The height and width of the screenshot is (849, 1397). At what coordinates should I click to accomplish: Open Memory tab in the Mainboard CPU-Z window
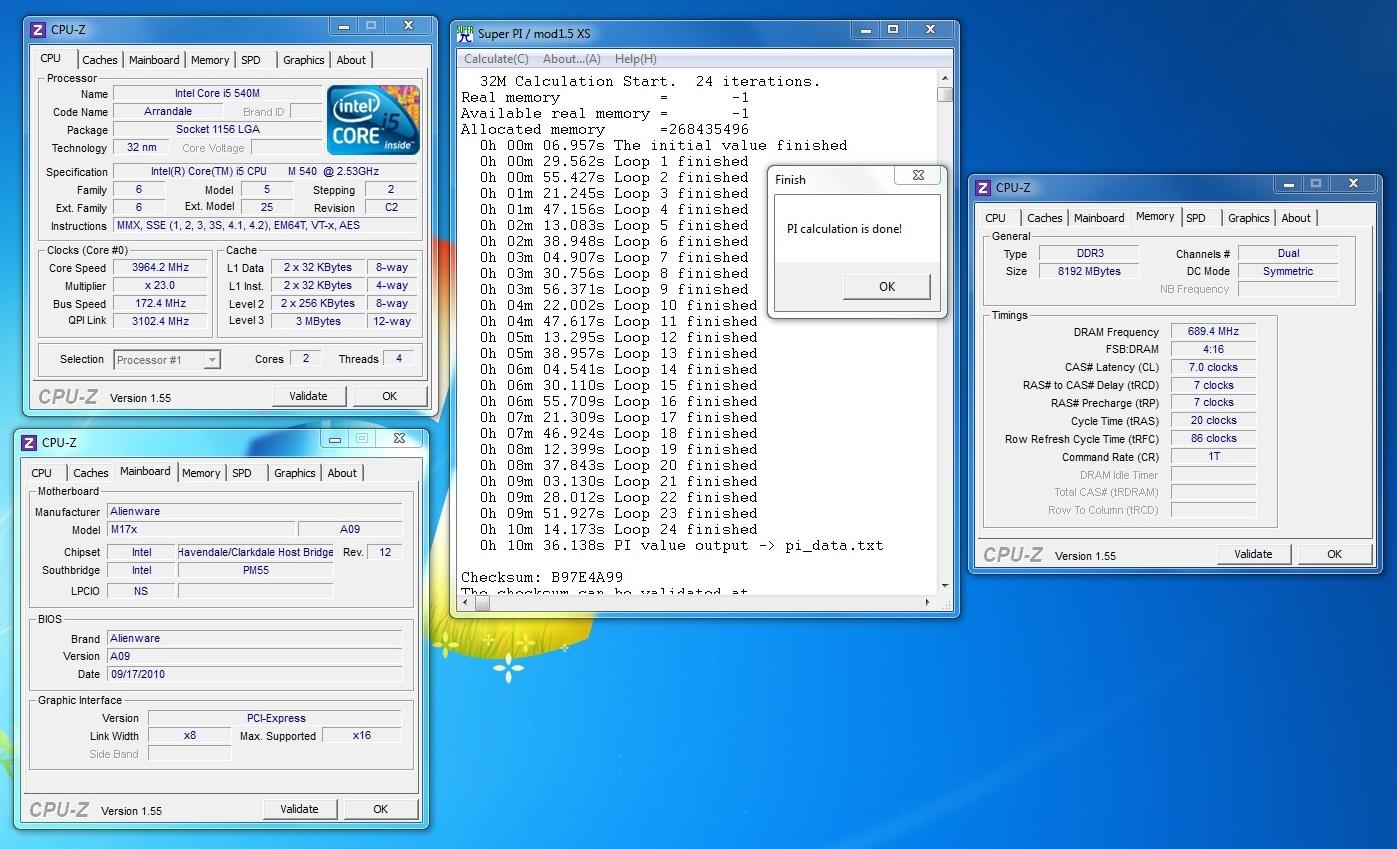[201, 473]
